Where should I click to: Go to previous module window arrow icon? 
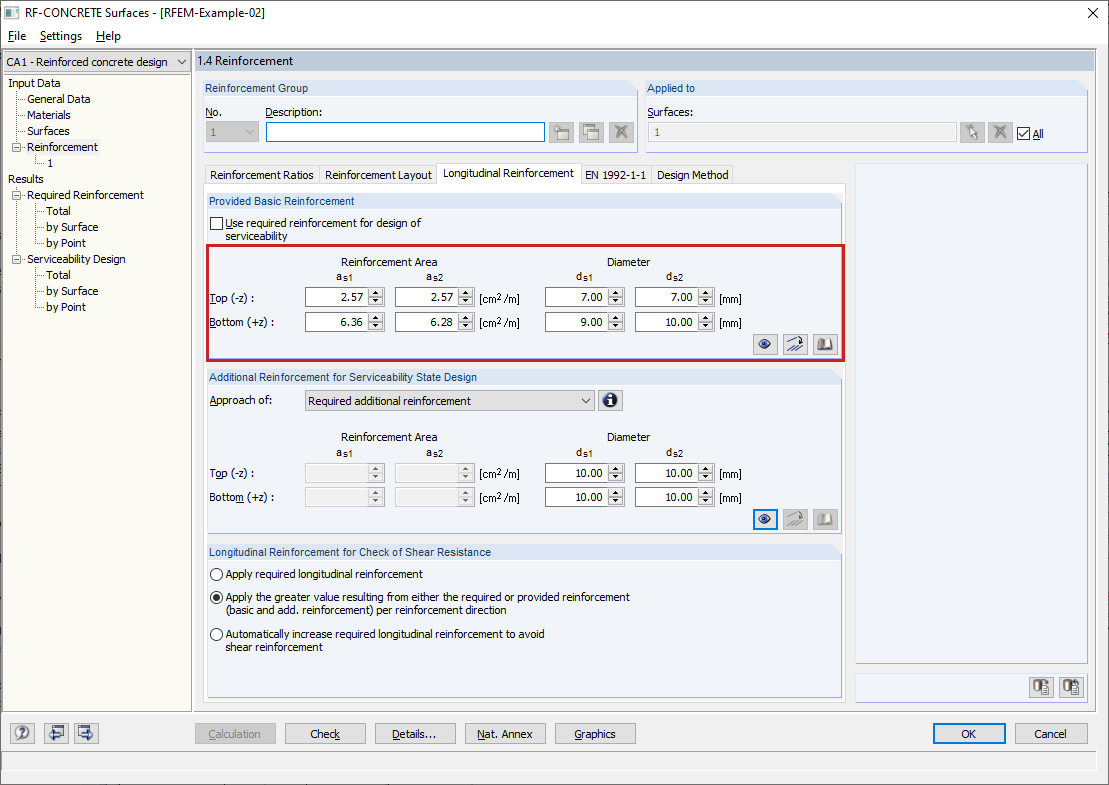pyautogui.click(x=57, y=733)
